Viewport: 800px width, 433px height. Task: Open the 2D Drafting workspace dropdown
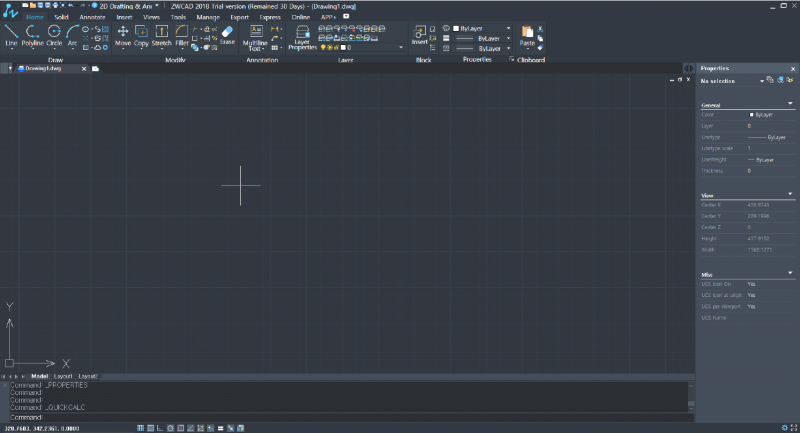coord(157,6)
